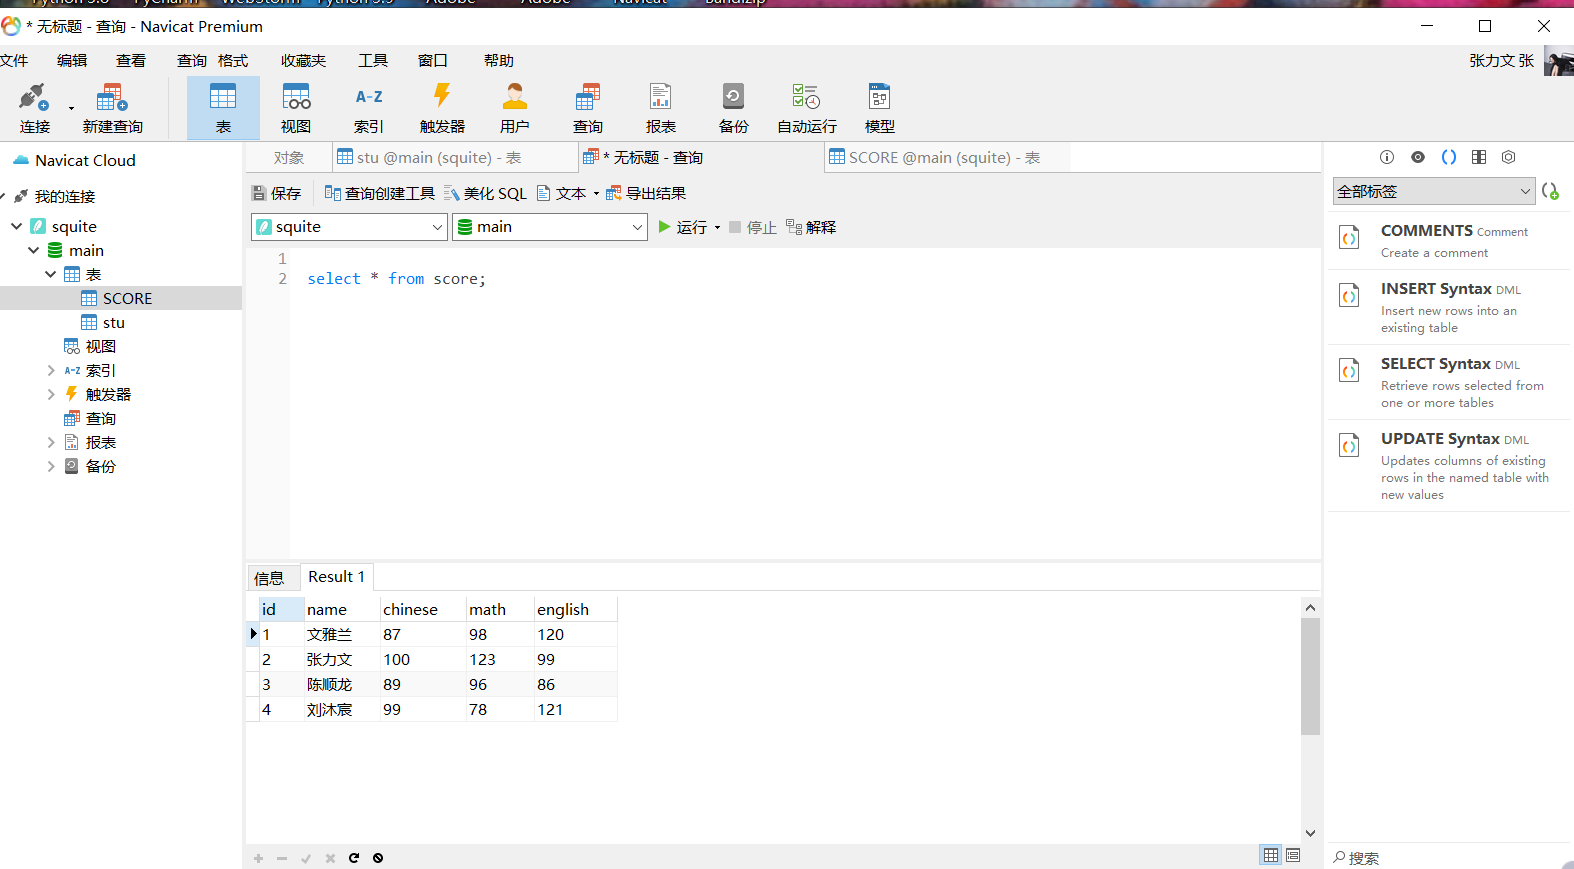
Task: Open the 视图 view toolbar icon
Action: pos(296,108)
